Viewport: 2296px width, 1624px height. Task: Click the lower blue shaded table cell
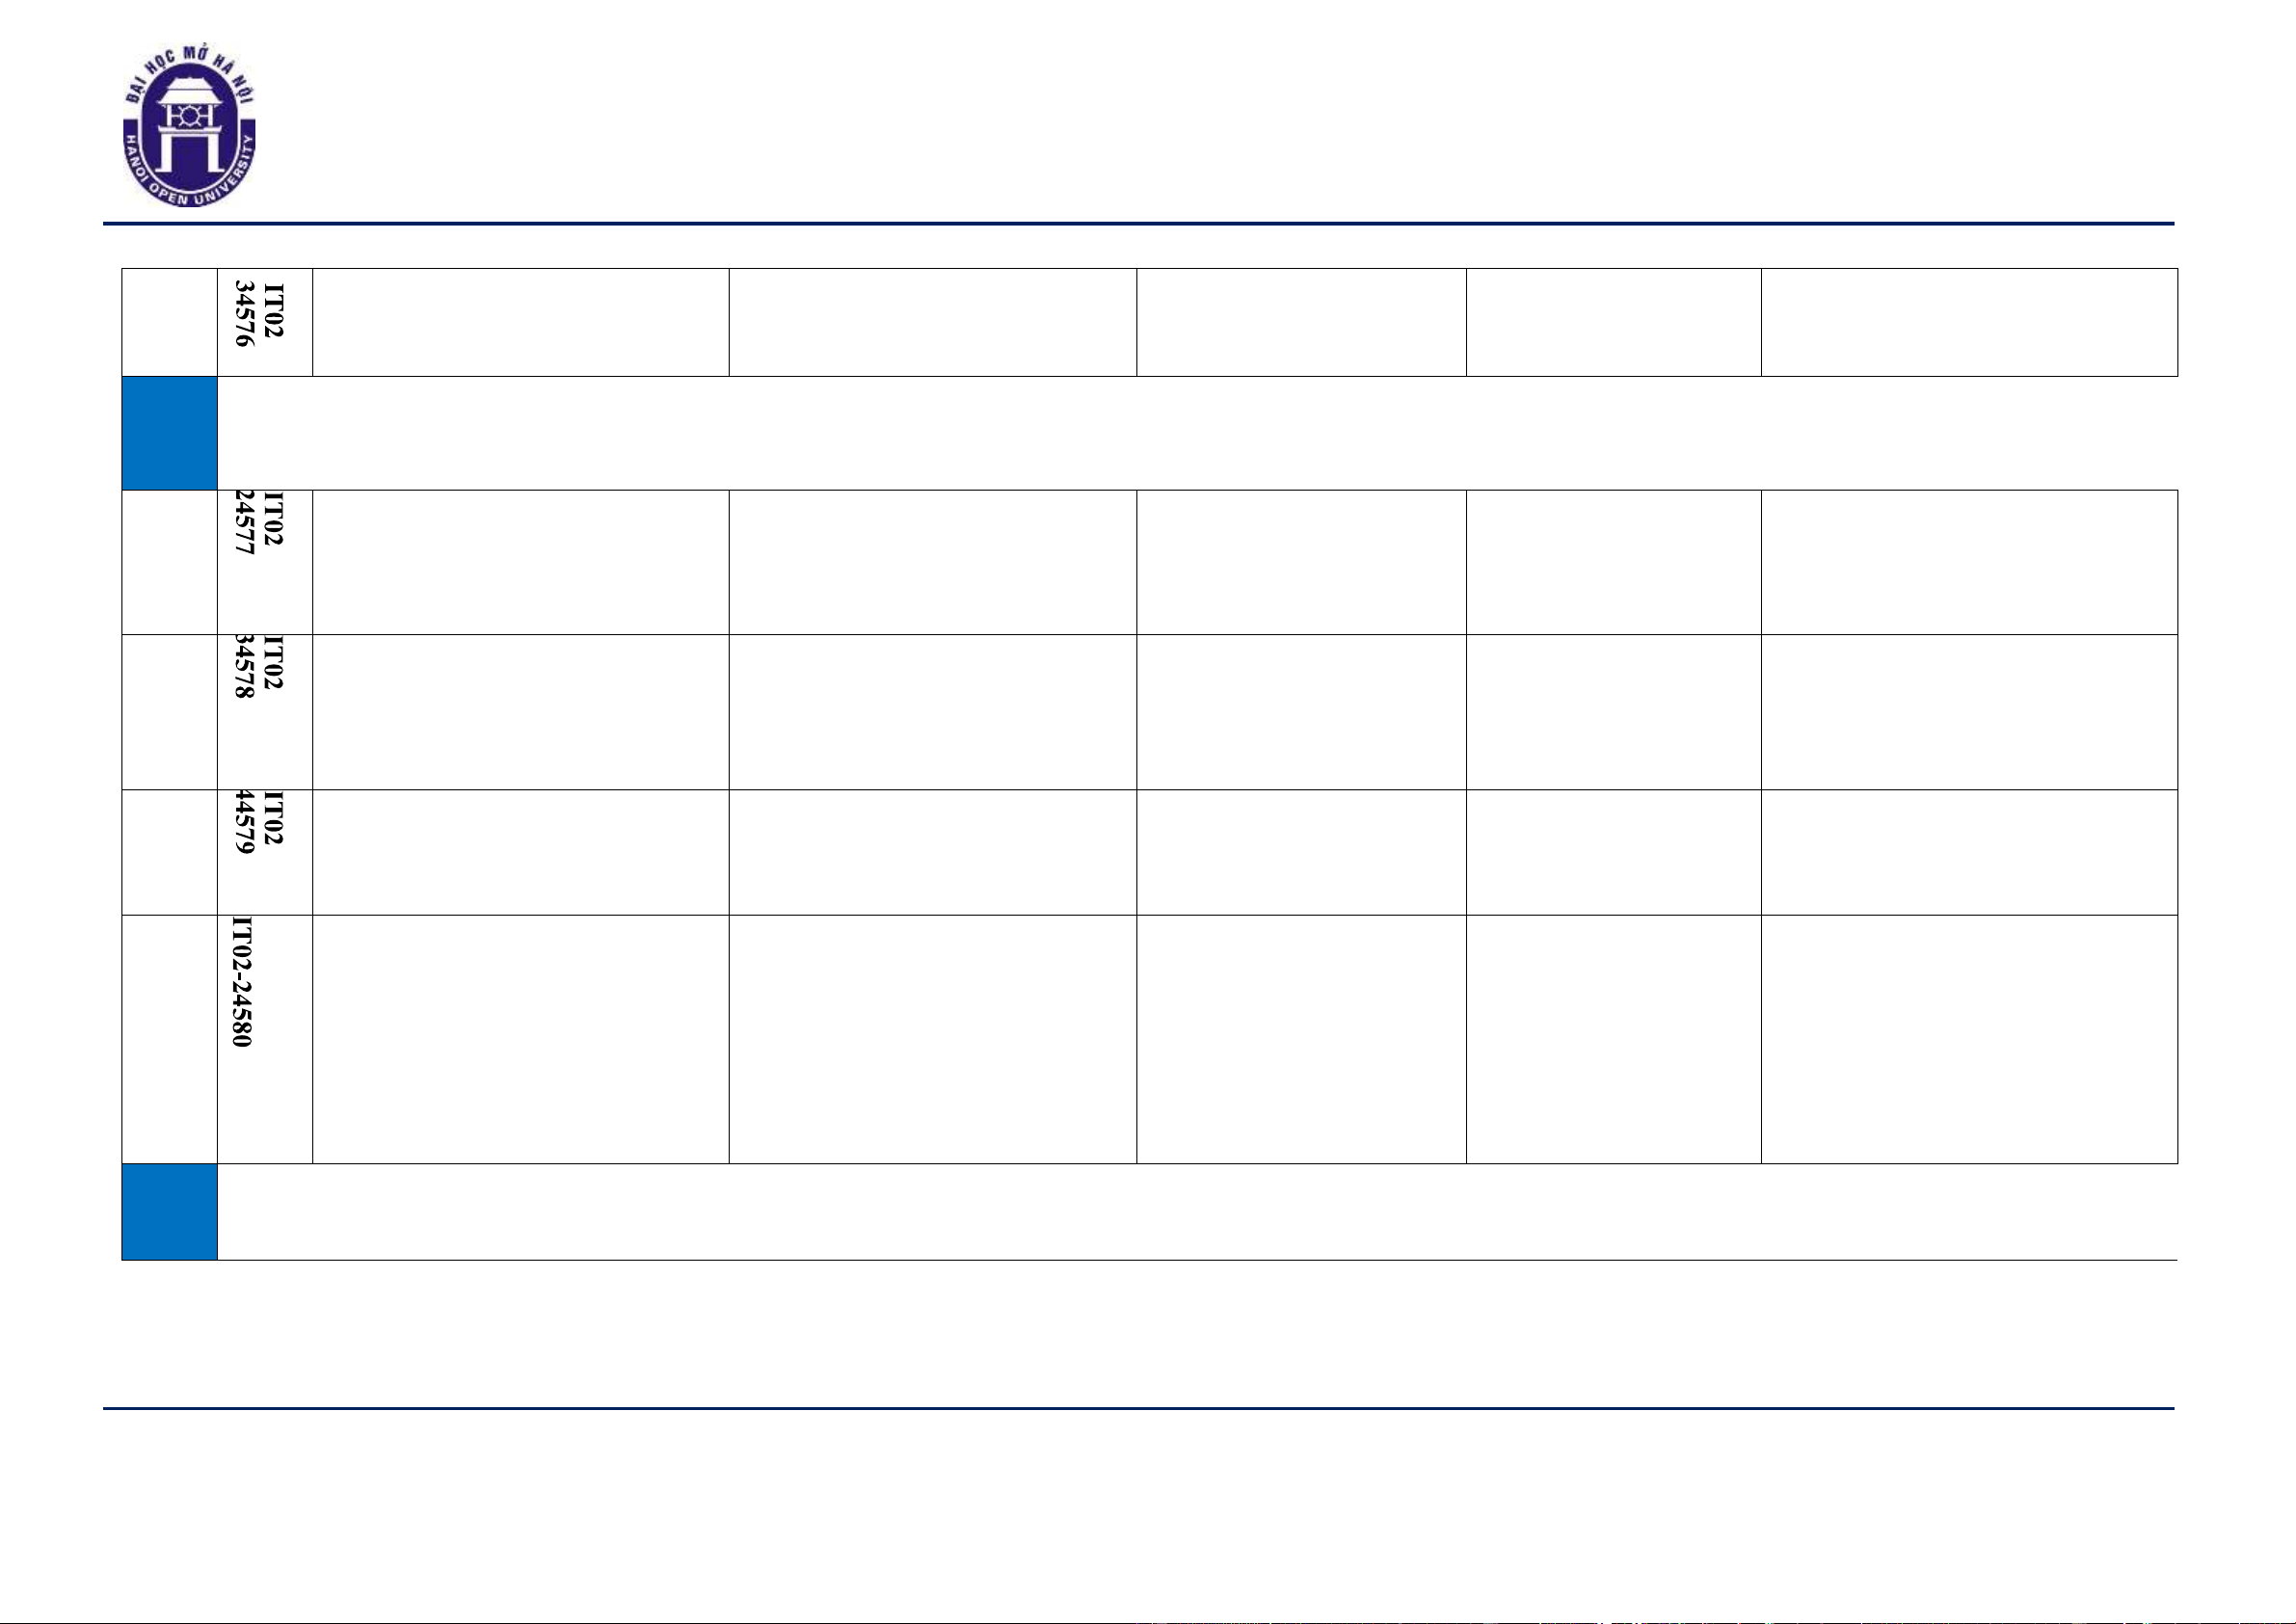[169, 1211]
